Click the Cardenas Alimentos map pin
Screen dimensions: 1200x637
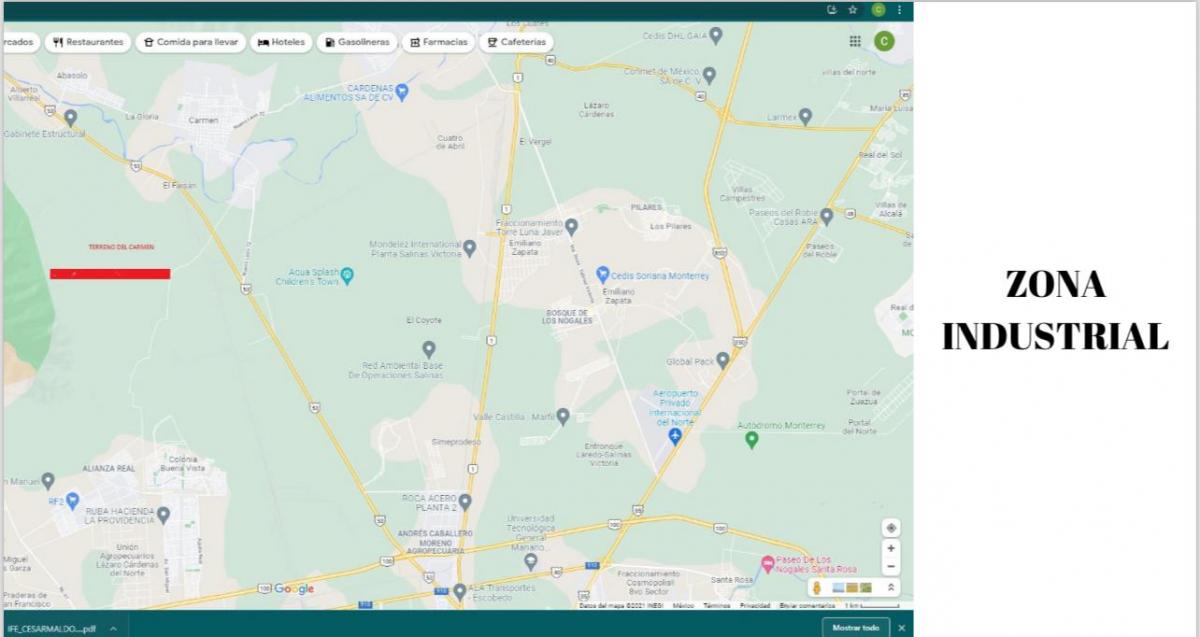pyautogui.click(x=402, y=92)
